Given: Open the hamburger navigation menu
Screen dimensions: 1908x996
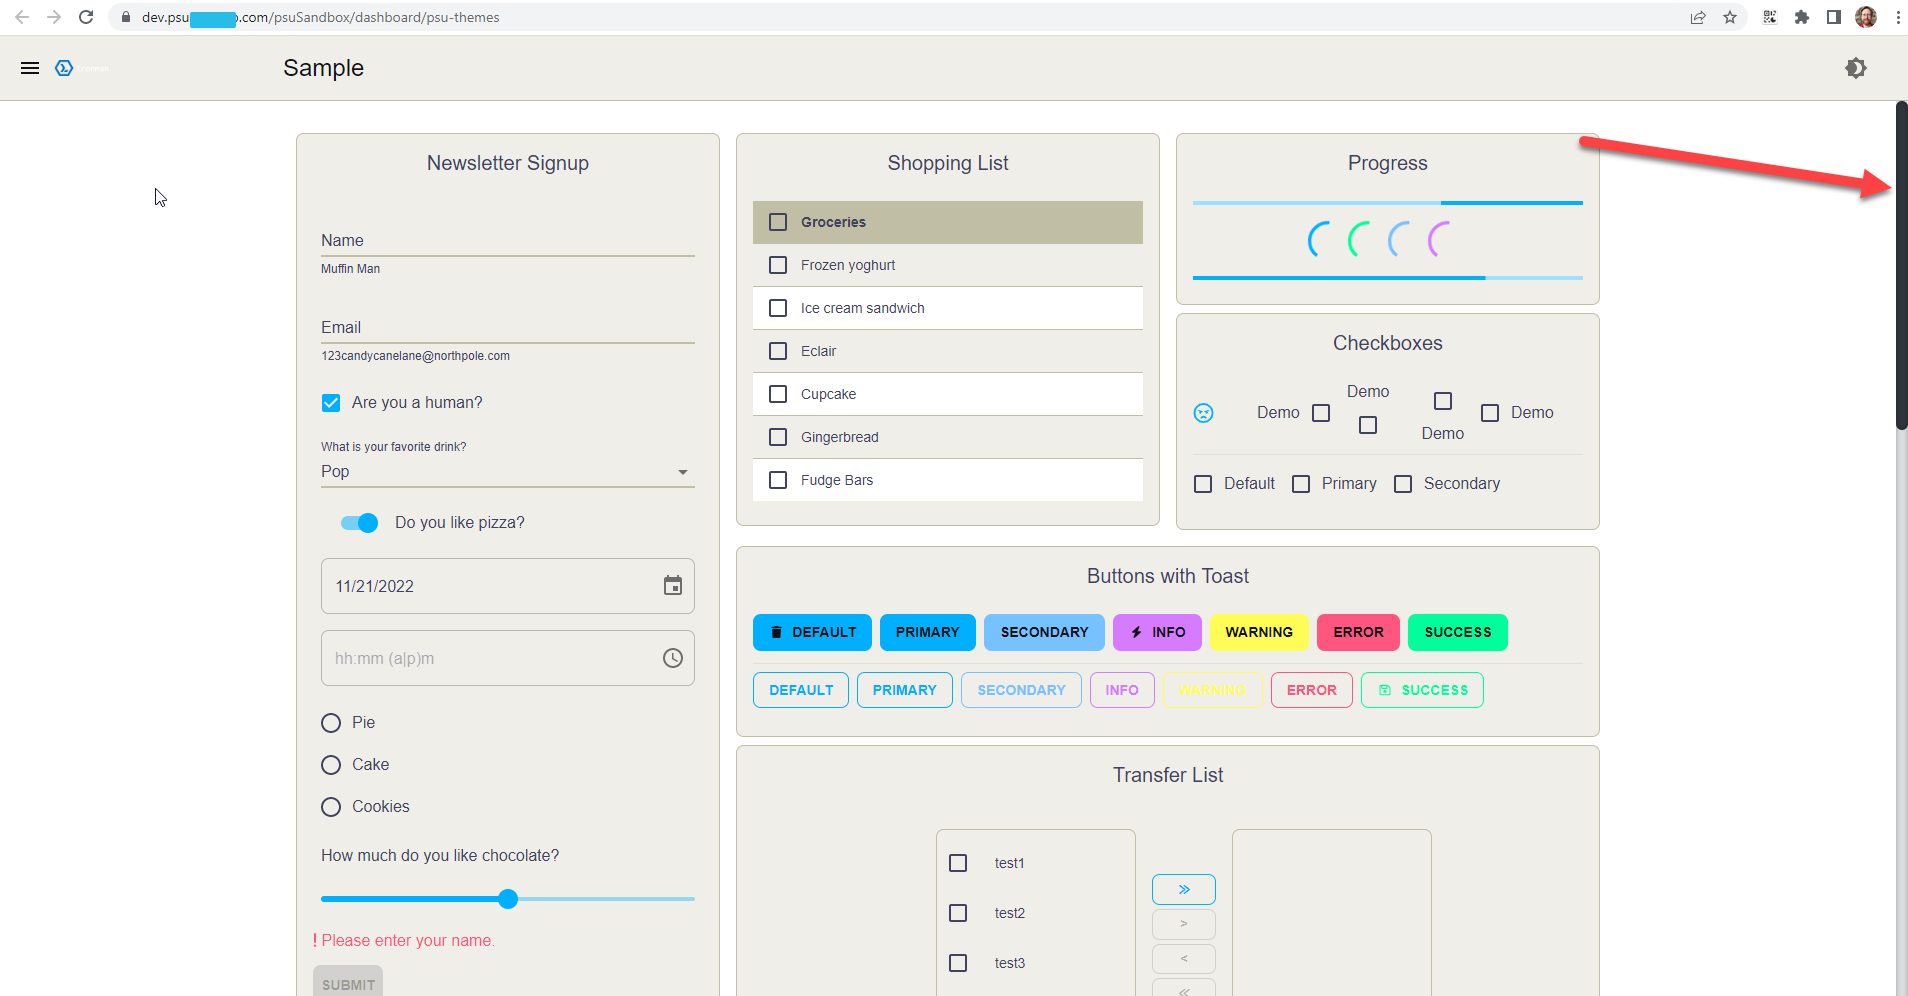Looking at the screenshot, I should [30, 67].
